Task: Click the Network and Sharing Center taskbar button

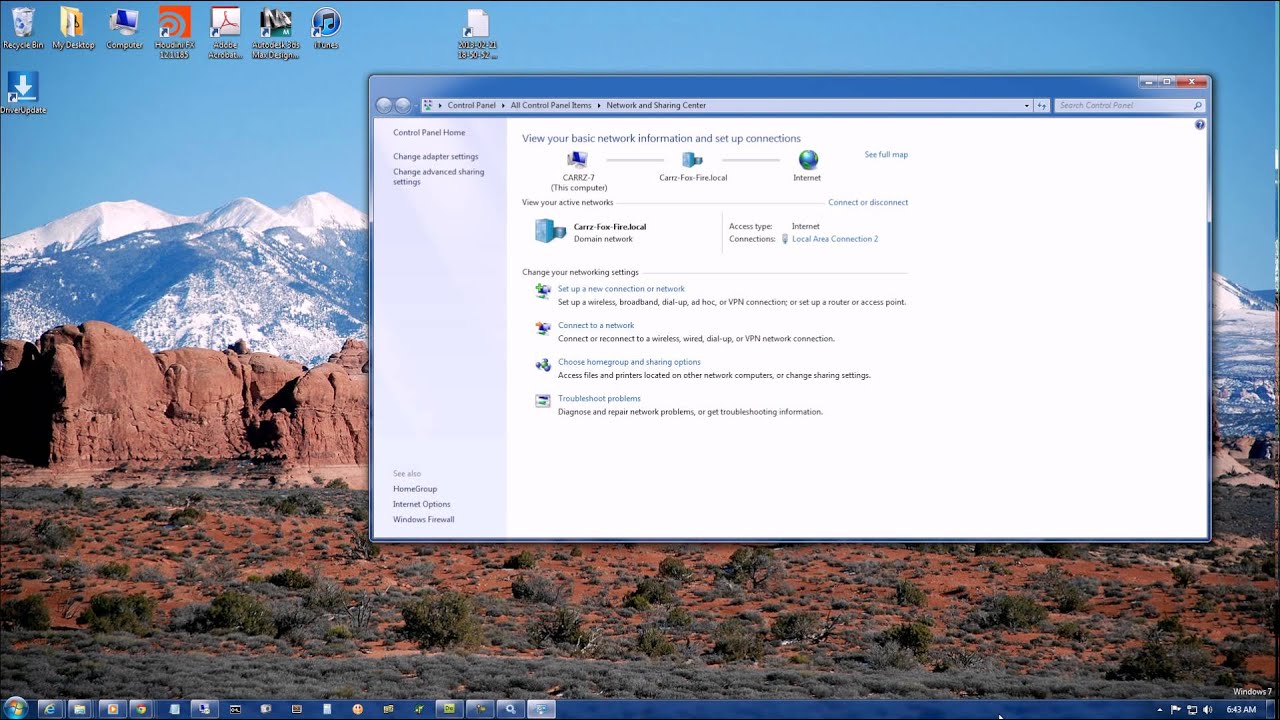Action: click(x=541, y=709)
